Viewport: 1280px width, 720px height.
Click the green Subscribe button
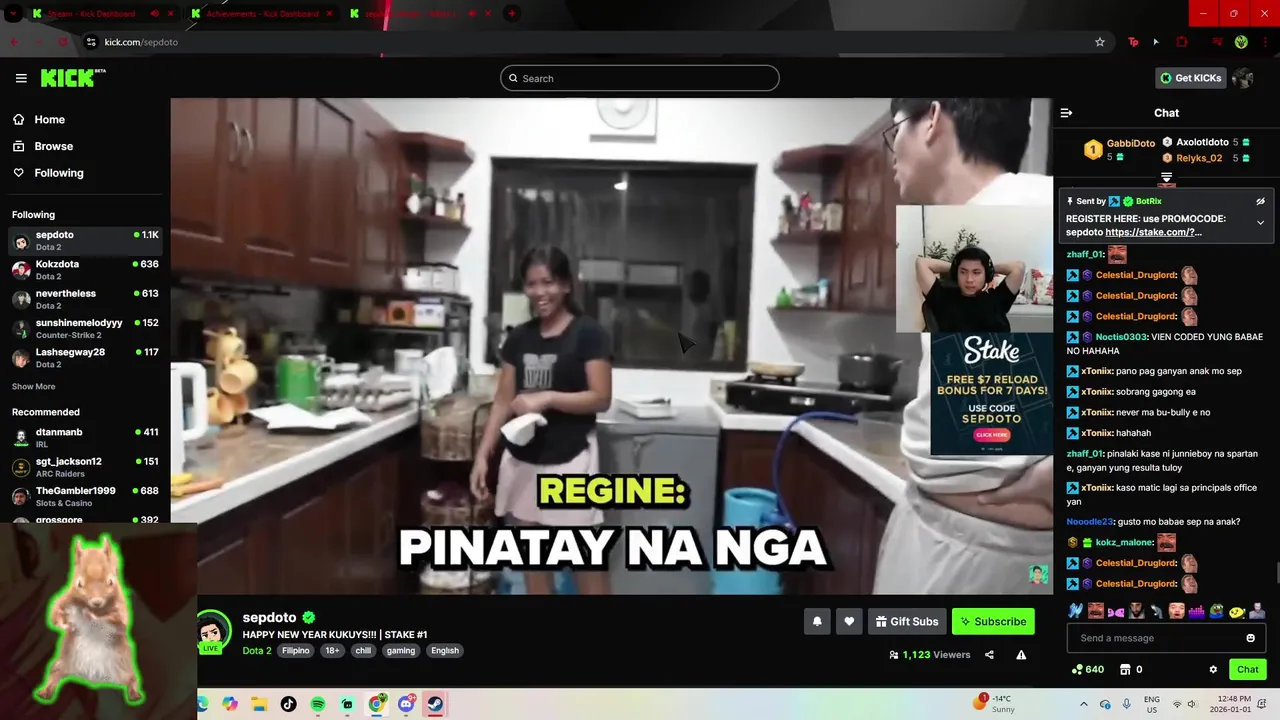[x=993, y=621]
